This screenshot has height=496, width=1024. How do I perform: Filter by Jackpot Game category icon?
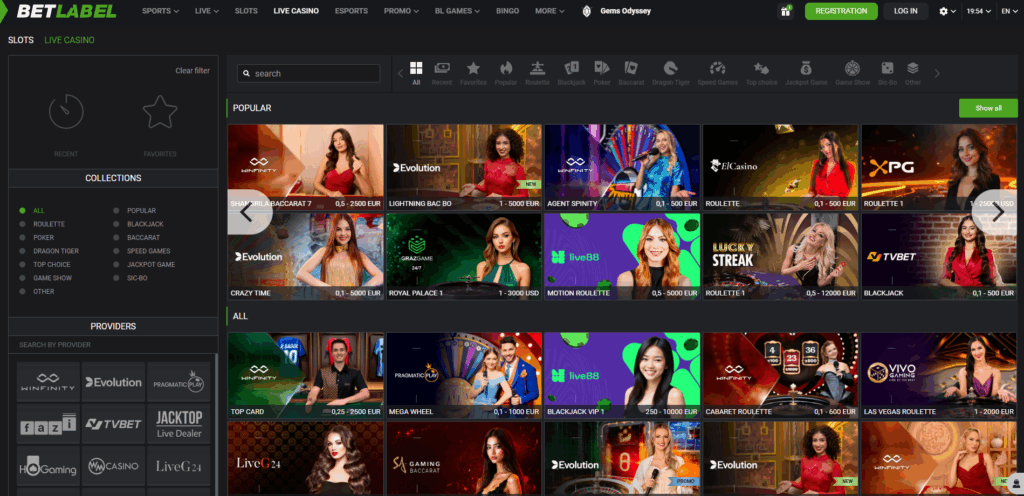[806, 68]
